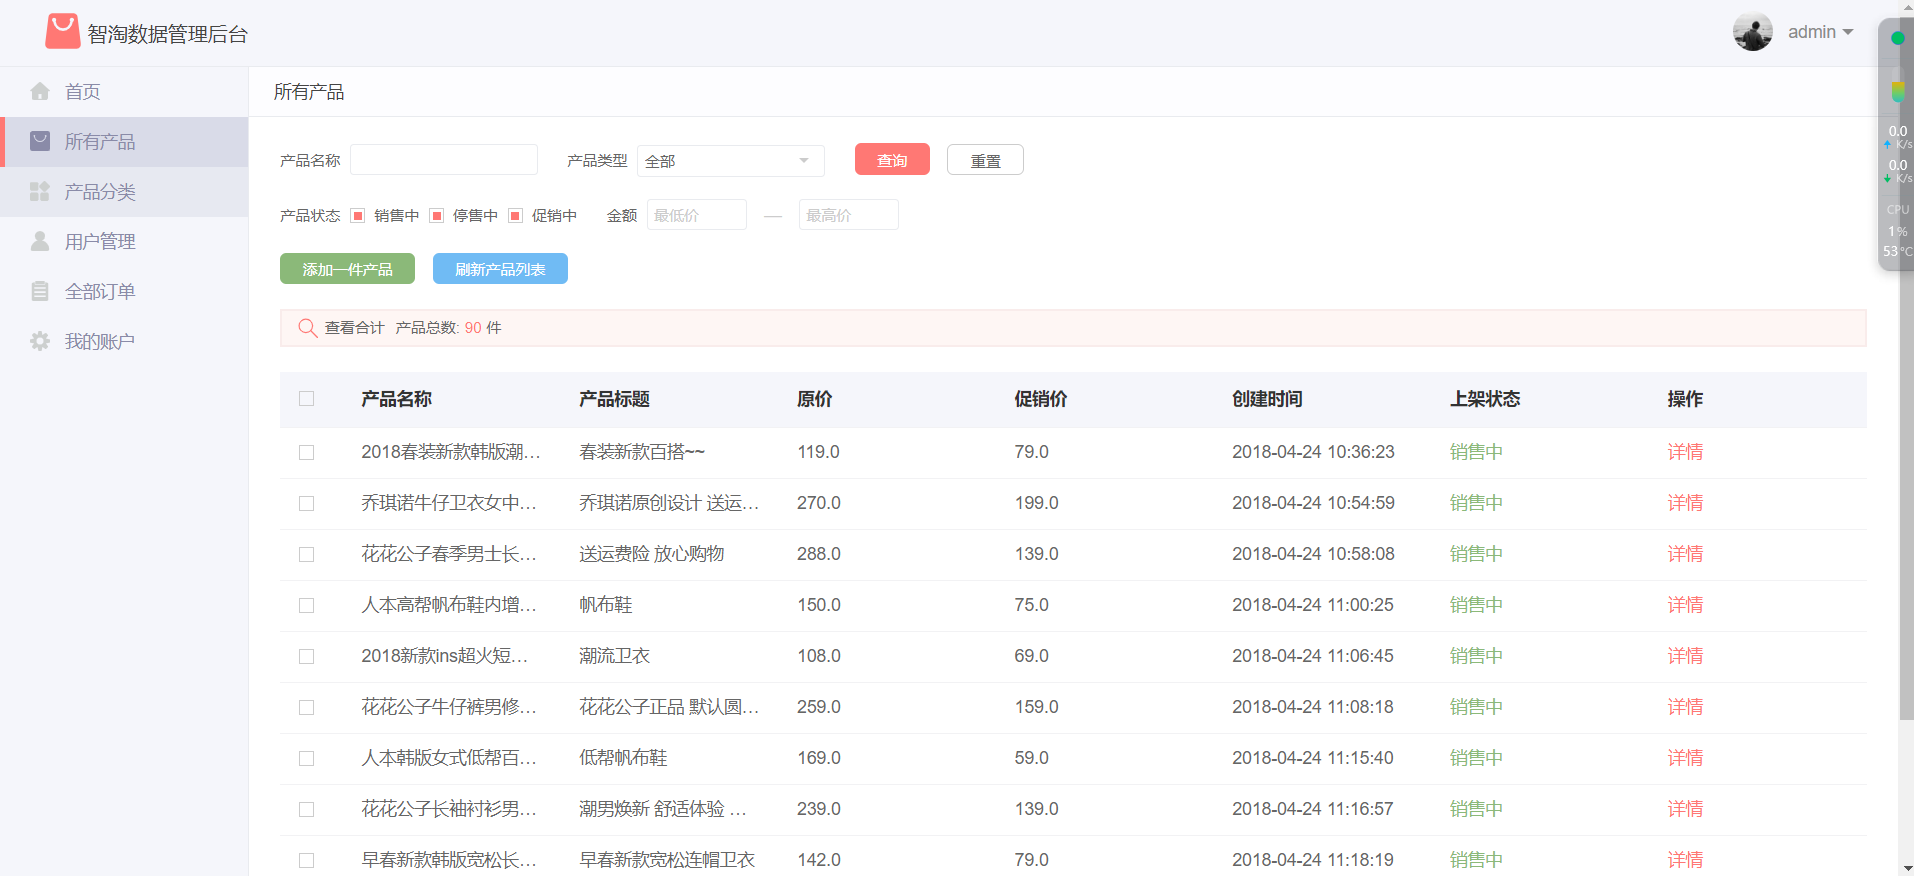Image resolution: width=1914 pixels, height=876 pixels.
Task: Expand the admin user dropdown
Action: [1820, 32]
